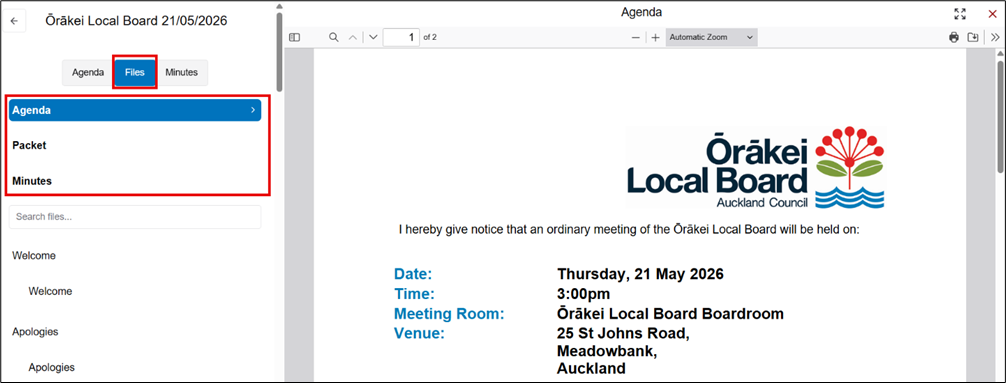Click the 'Thursday, 21 May 2026' date text
The height and width of the screenshot is (383, 1006).
pos(640,274)
